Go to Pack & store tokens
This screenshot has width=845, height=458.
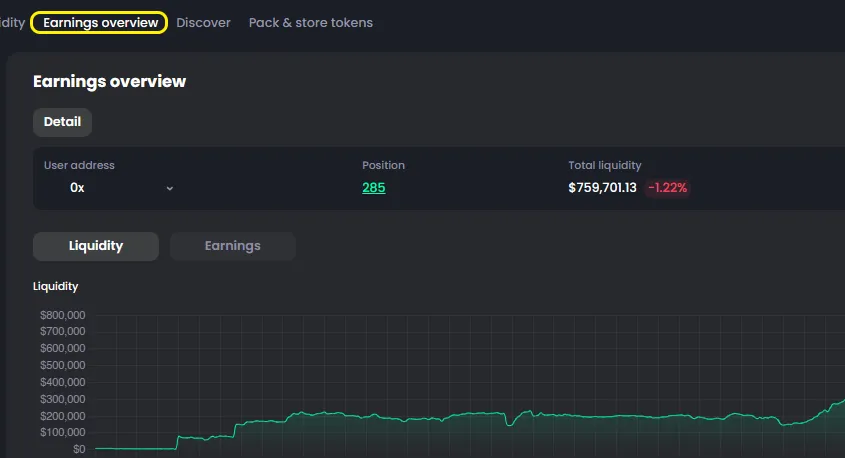(x=310, y=23)
